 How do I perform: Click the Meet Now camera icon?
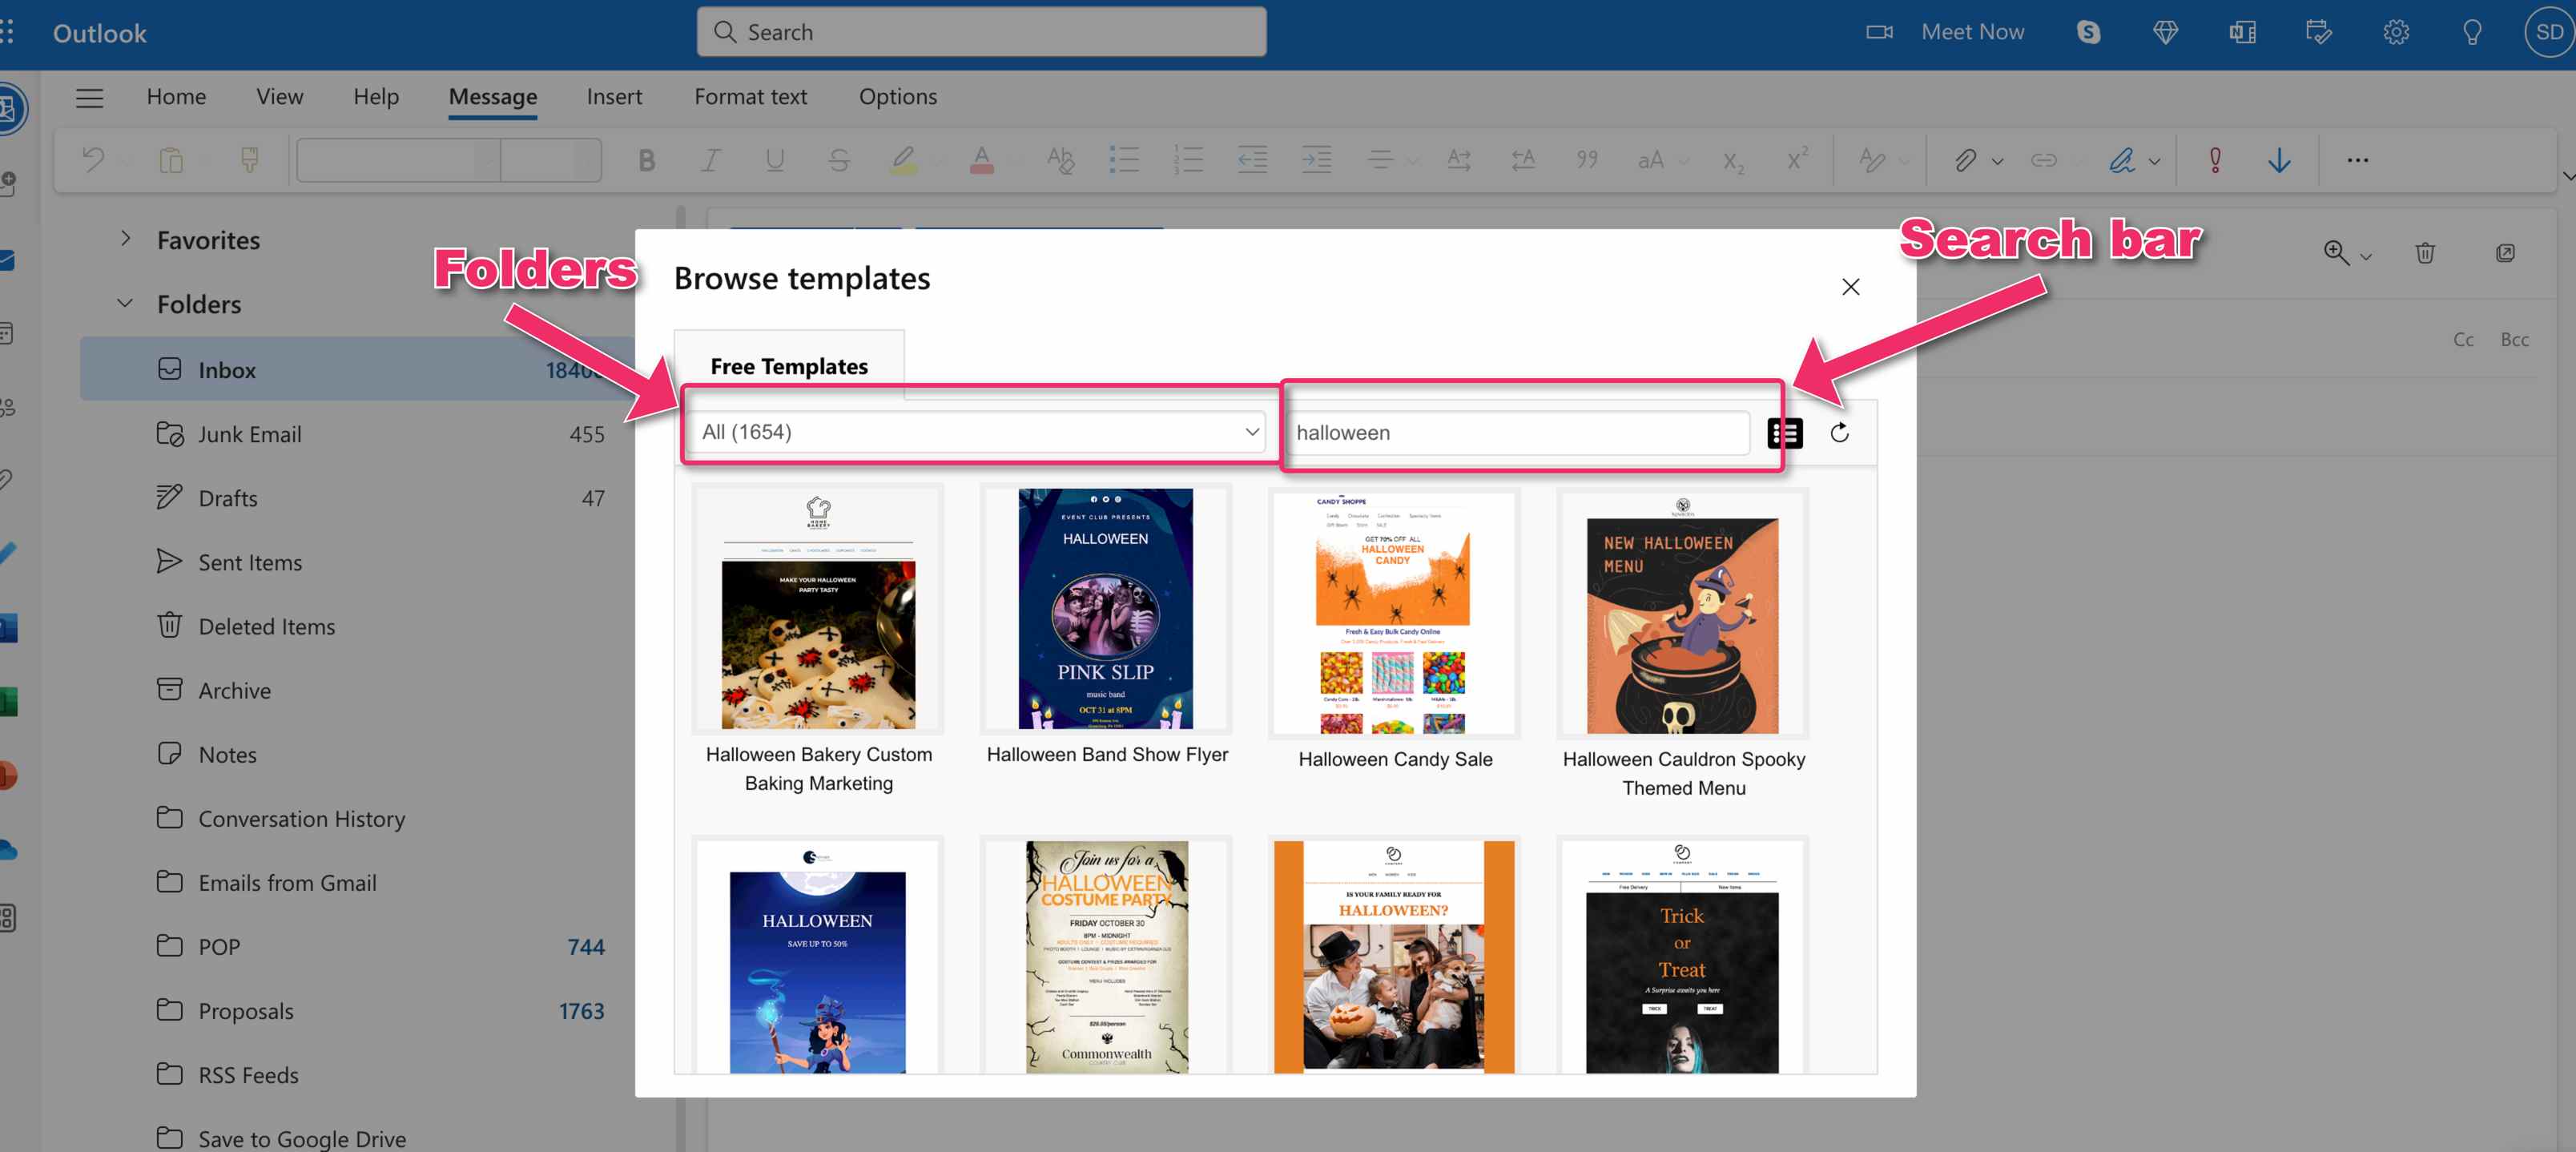coord(1879,33)
